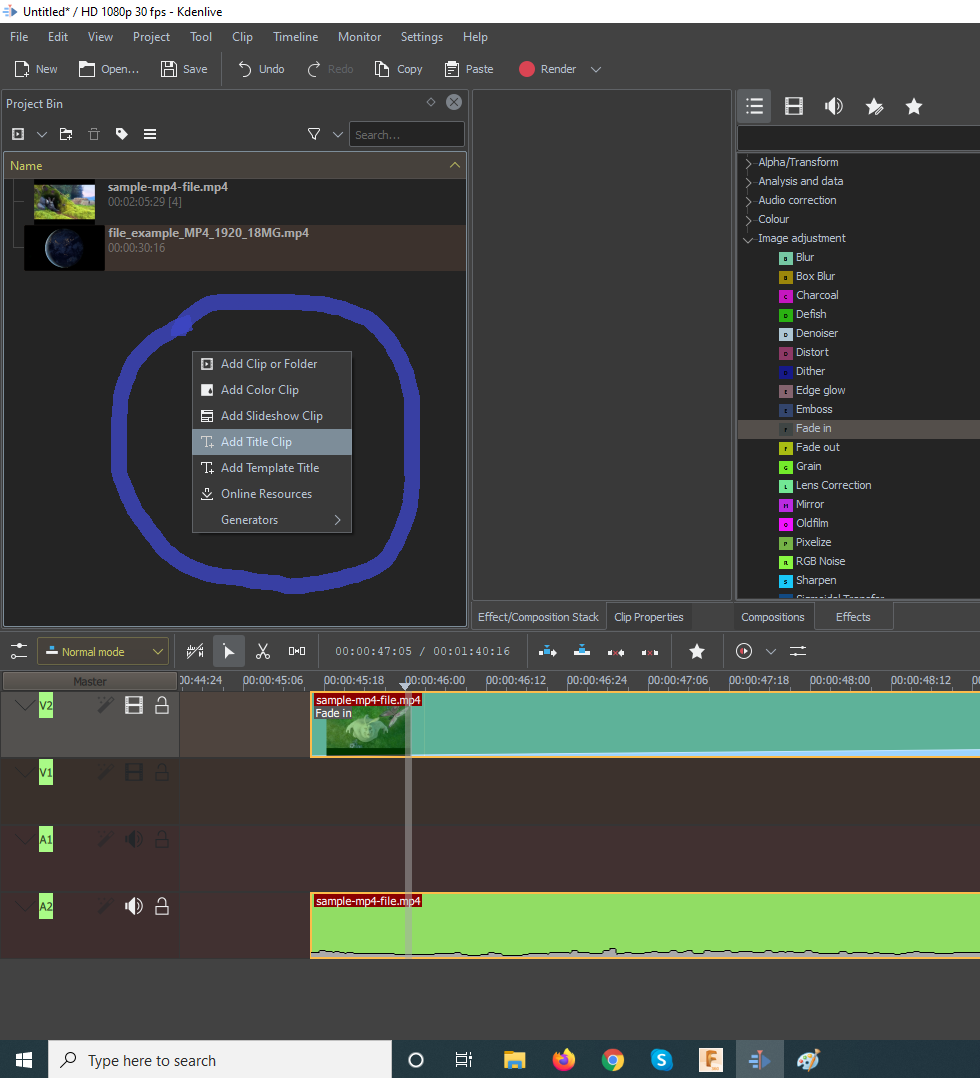Open Google Chrome from the taskbar

click(x=612, y=1060)
